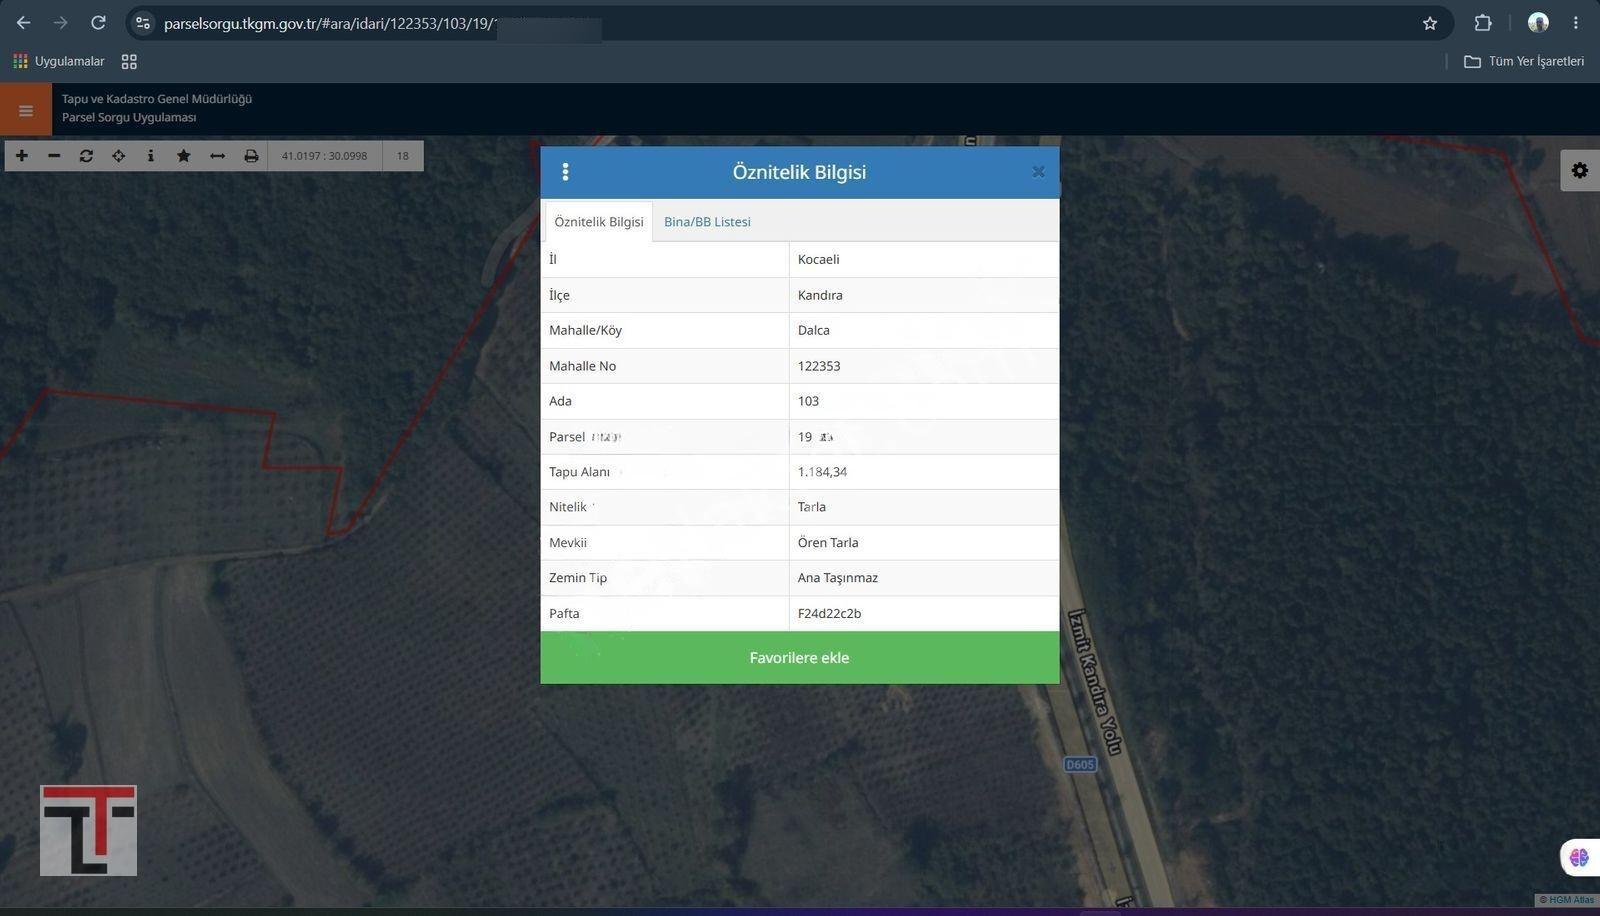
Task: Open map settings gear
Action: [1580, 170]
